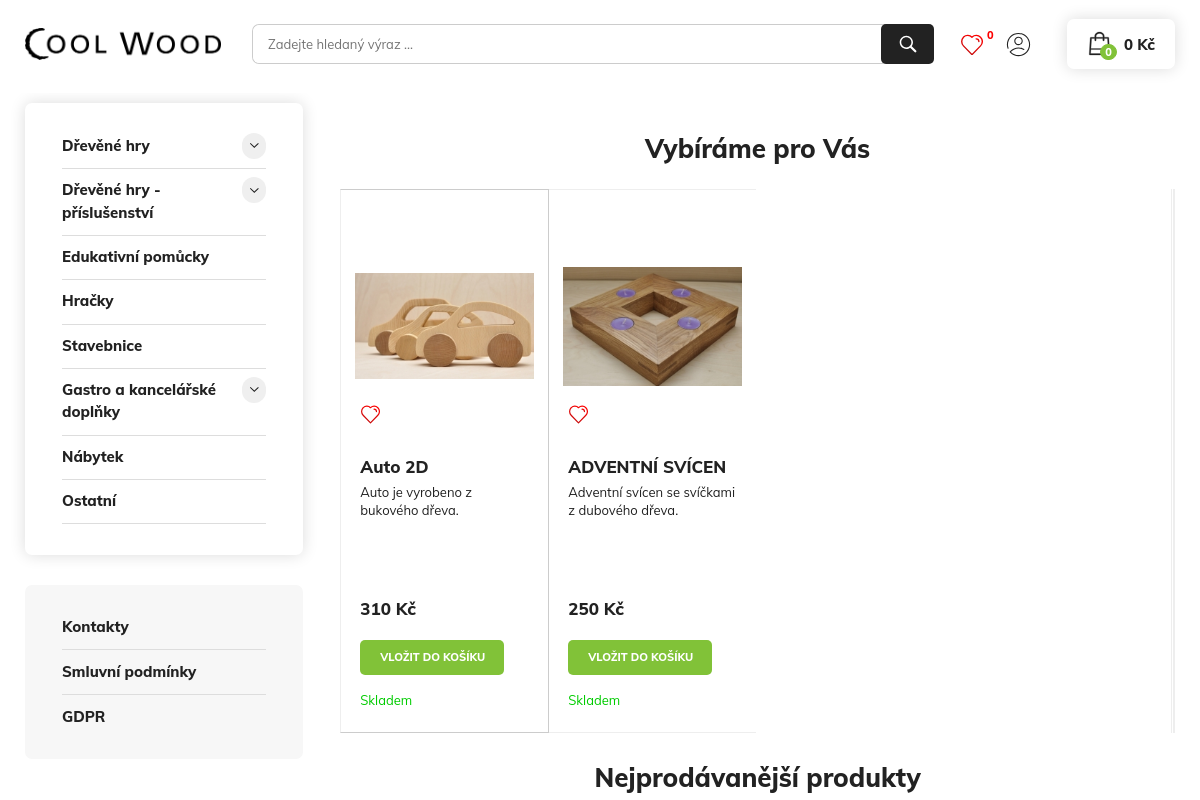The image size is (1200, 800).
Task: Expand Dřevěné hry - příslušenství submenu
Action: pyautogui.click(x=254, y=190)
